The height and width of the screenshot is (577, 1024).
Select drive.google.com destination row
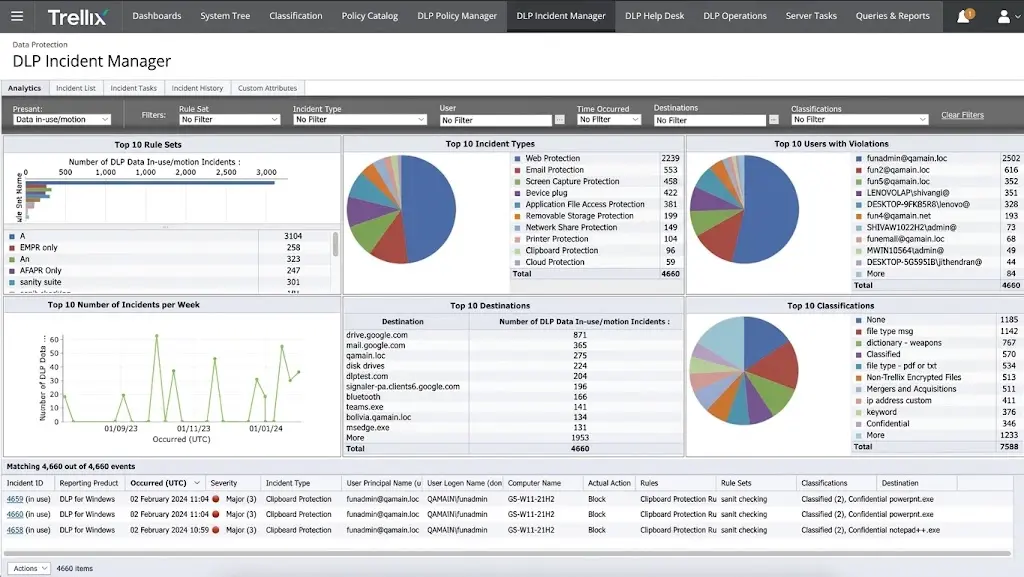click(x=513, y=335)
